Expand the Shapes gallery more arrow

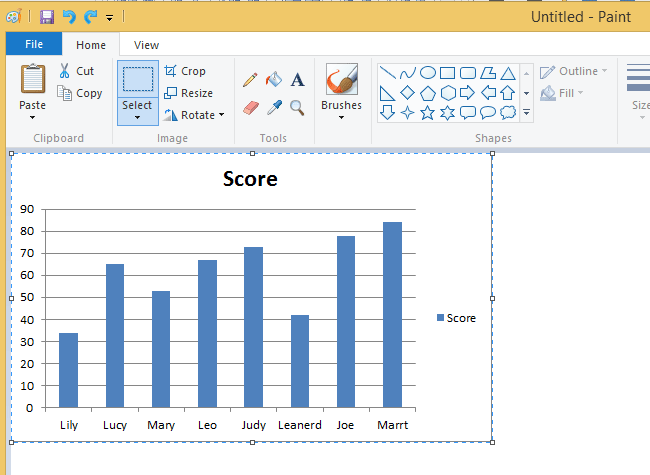tap(526, 113)
